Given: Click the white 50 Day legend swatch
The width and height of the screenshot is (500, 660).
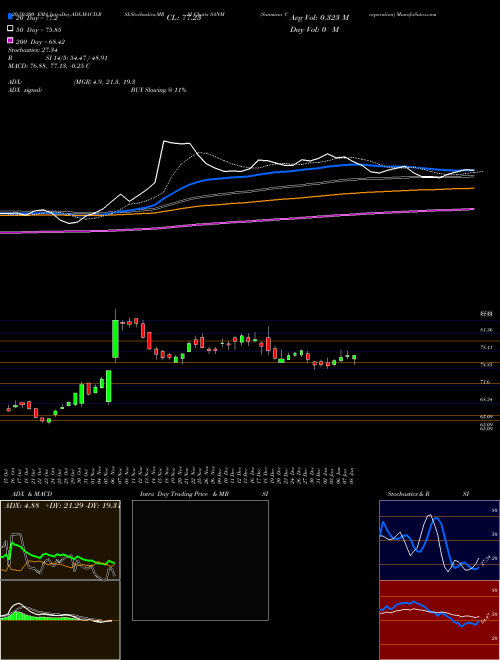Looking at the screenshot, I should tap(10, 29).
